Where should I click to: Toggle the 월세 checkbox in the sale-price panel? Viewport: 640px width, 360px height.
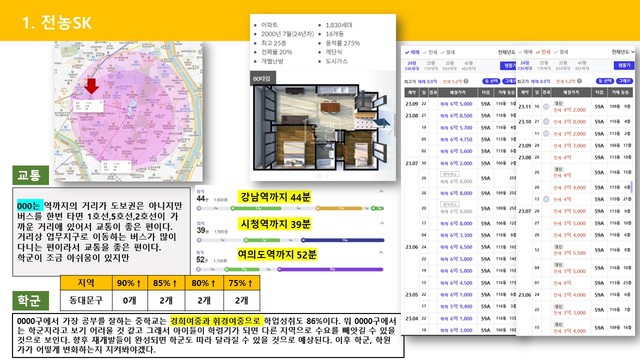[x=448, y=52]
